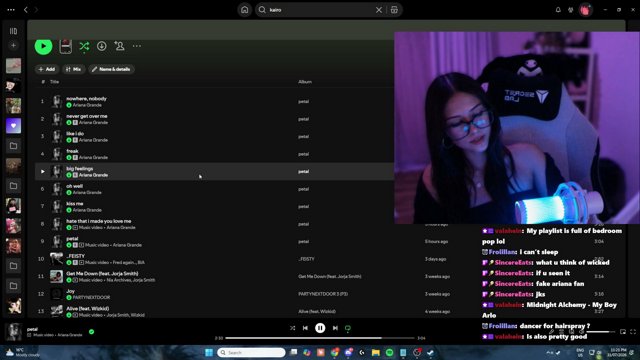Click the Name & details button
This screenshot has width=640, height=360.
pyautogui.click(x=111, y=69)
